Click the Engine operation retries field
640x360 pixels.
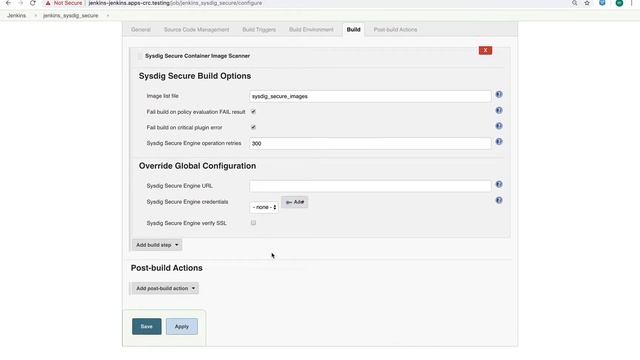pos(370,143)
